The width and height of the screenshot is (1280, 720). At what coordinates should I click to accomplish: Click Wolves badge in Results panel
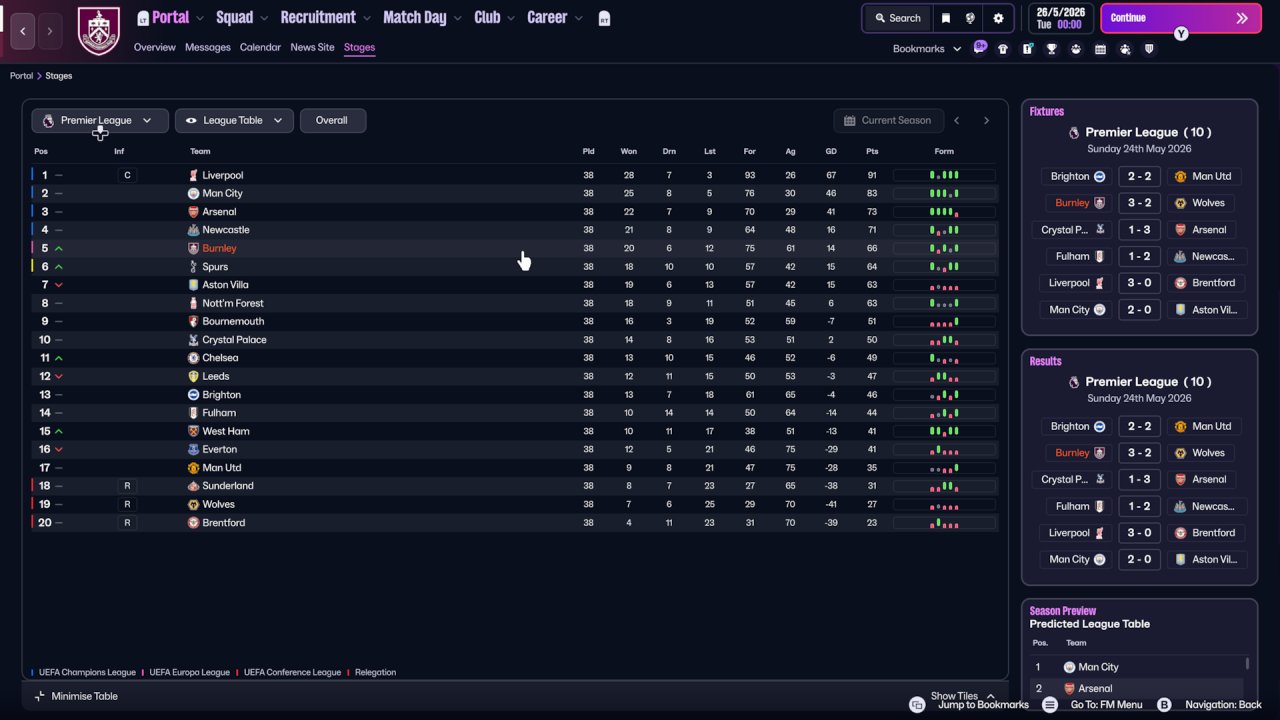click(1180, 453)
